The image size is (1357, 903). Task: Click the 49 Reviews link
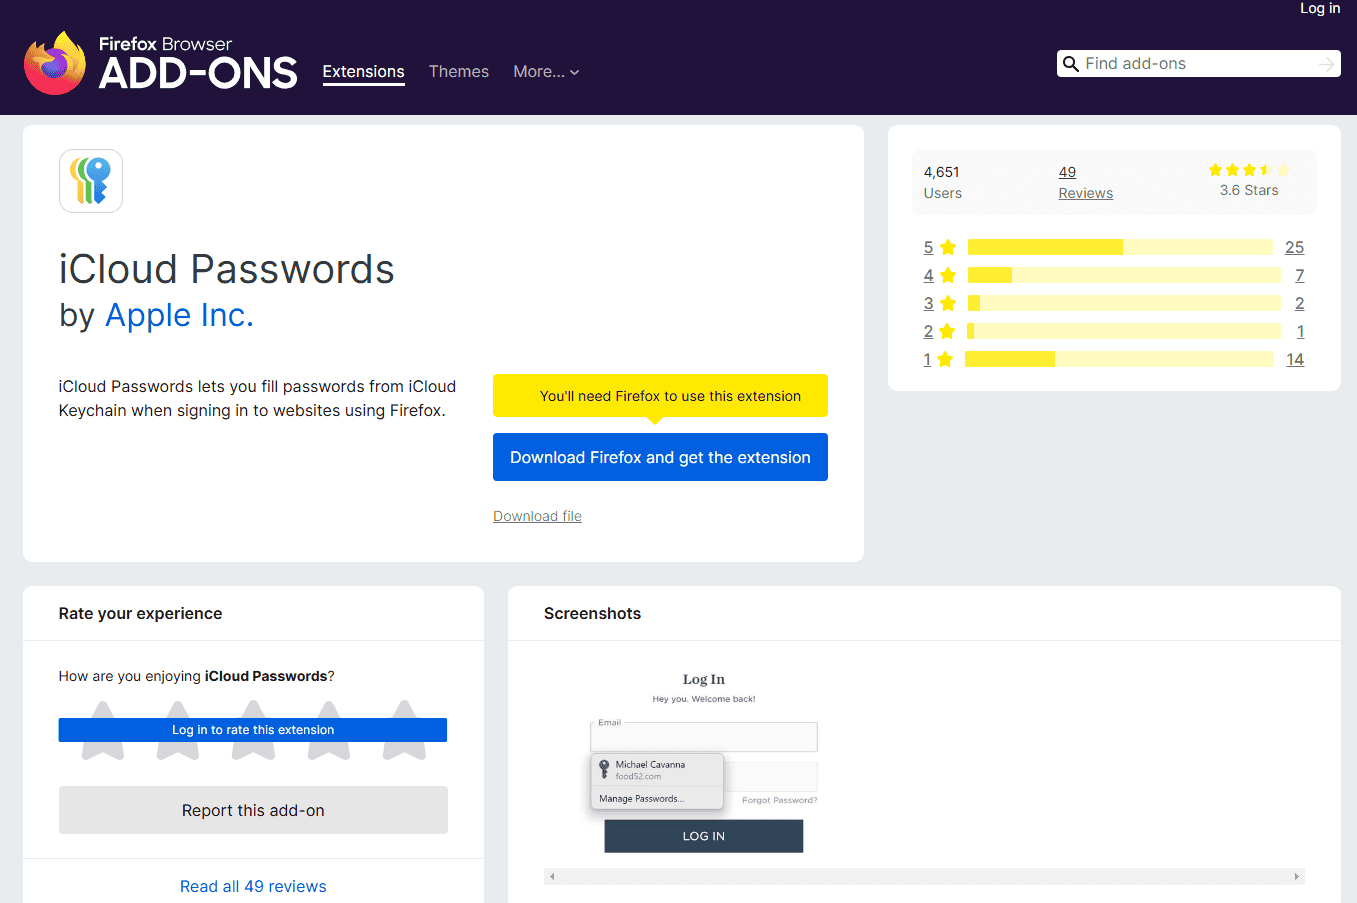(x=1086, y=182)
